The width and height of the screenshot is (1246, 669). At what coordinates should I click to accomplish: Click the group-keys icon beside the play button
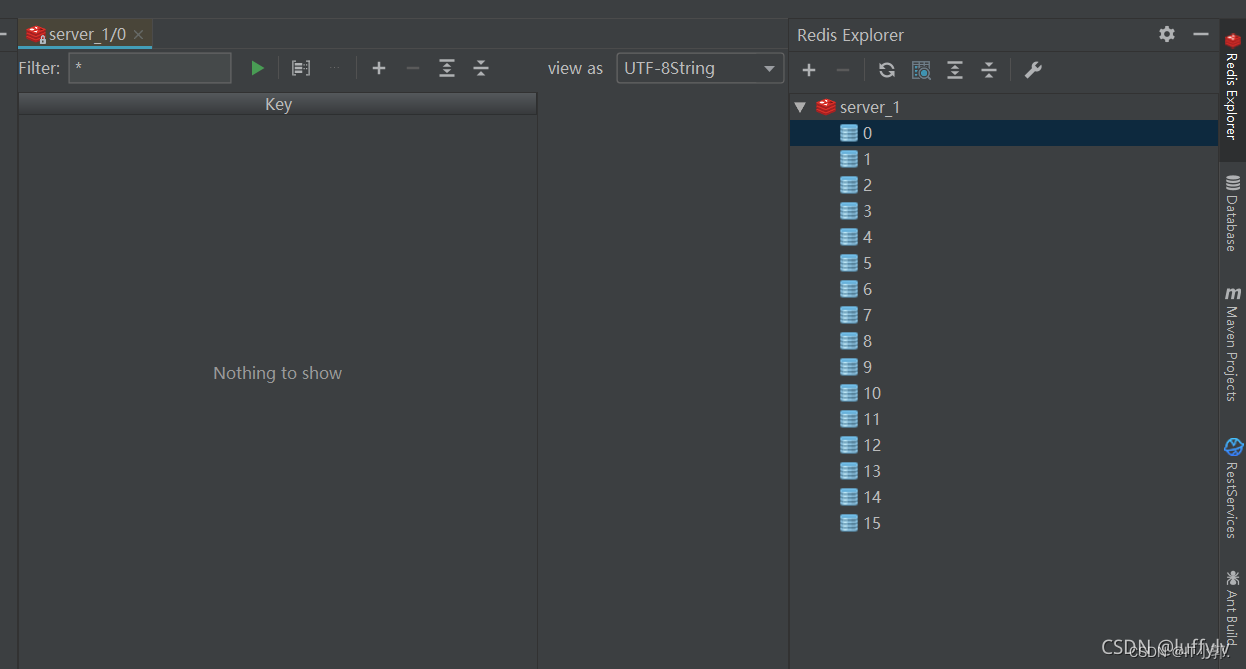pos(300,68)
